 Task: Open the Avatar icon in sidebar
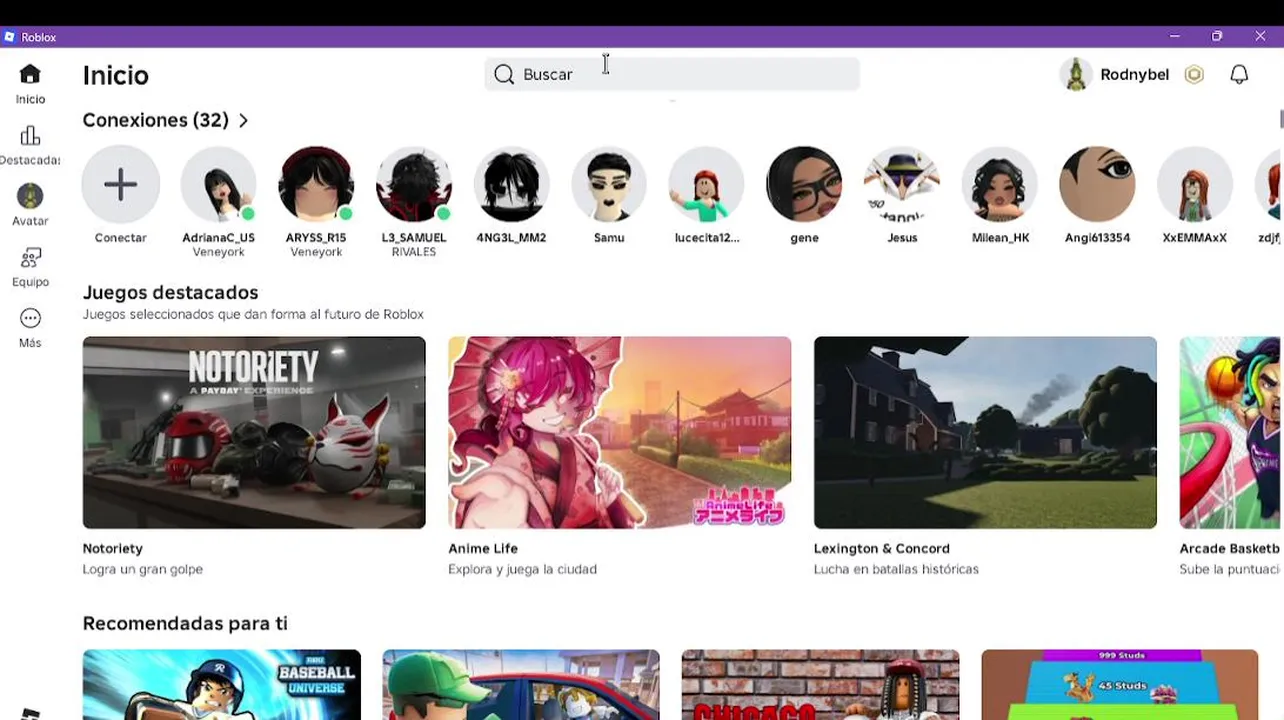[x=30, y=196]
